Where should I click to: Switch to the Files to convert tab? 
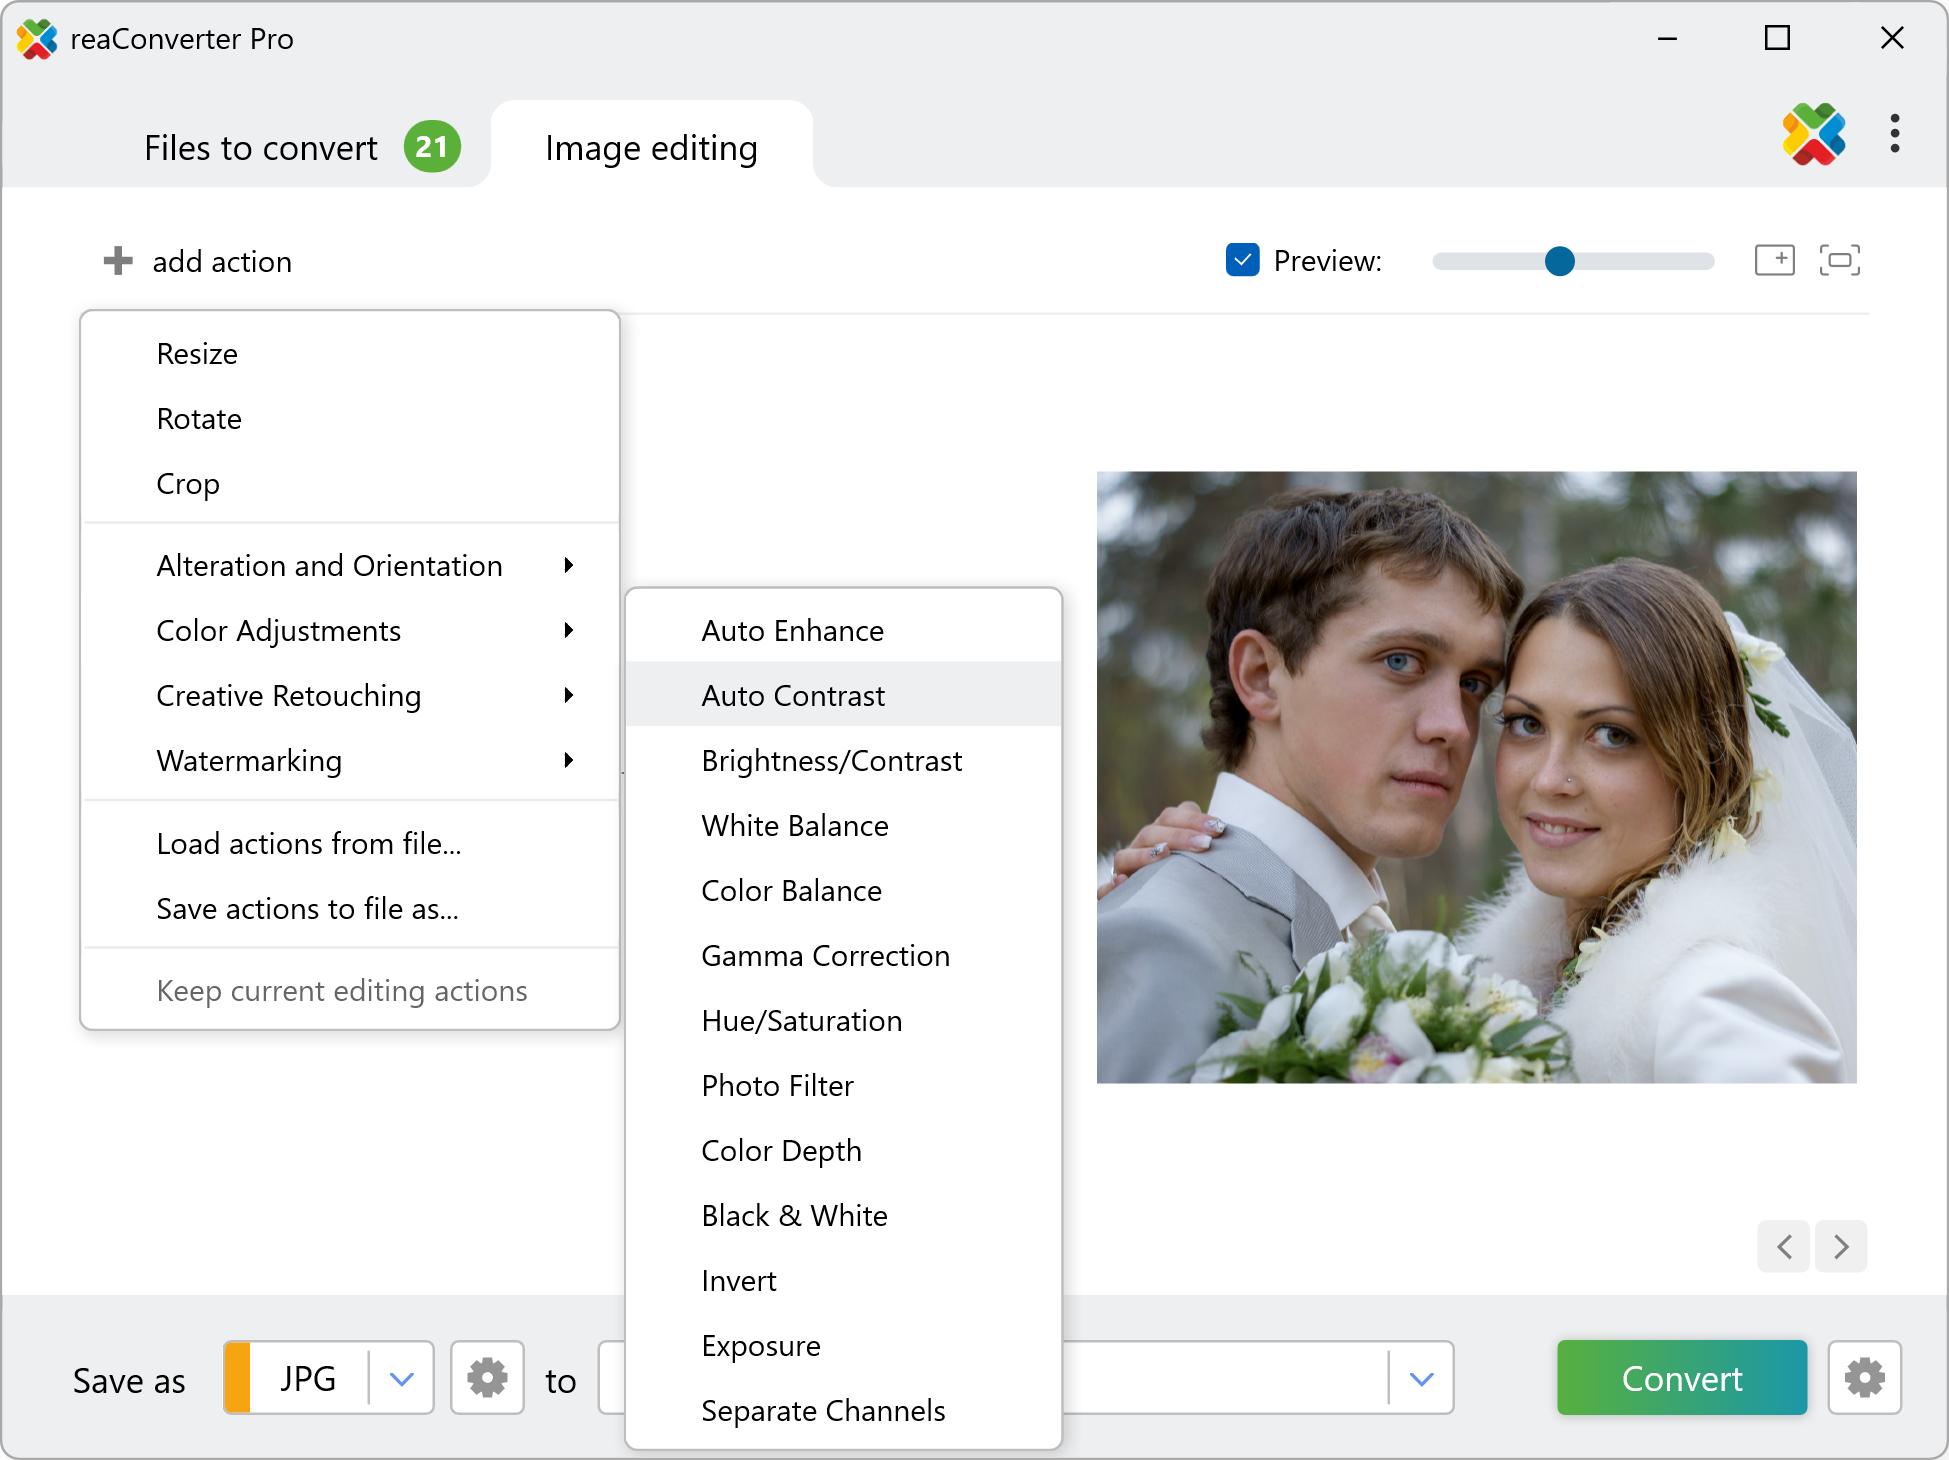pos(262,148)
